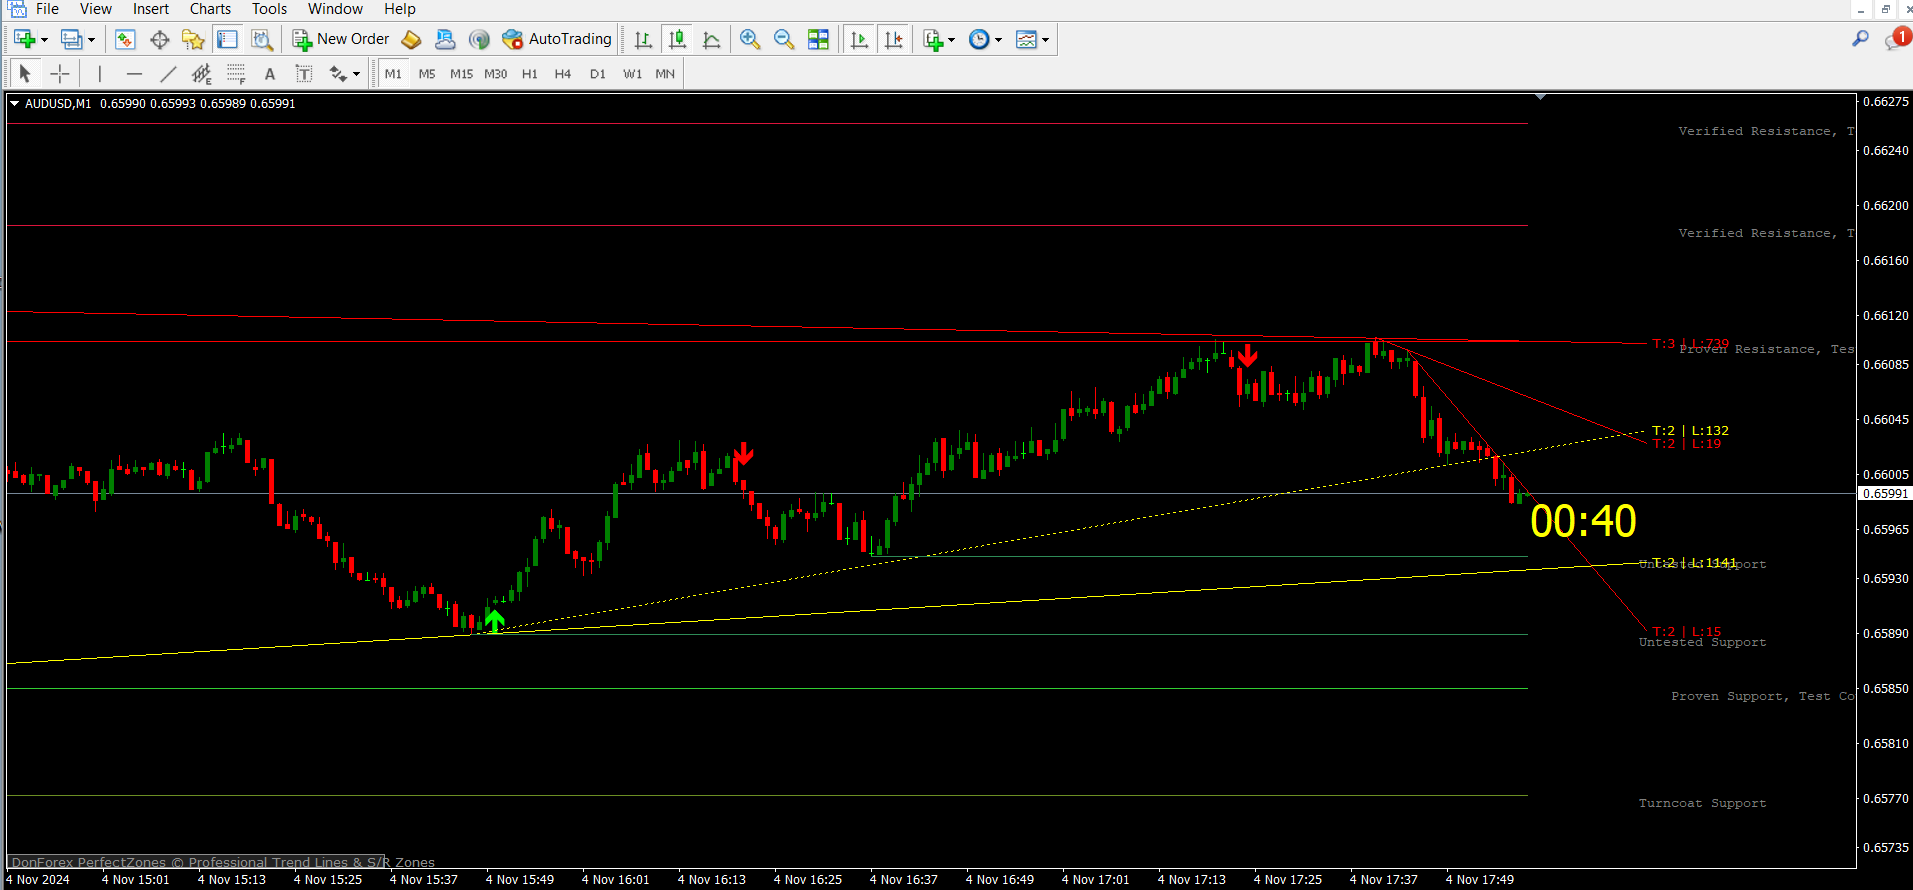The image size is (1913, 890).
Task: Click the chart shift marker triangle
Action: pos(1541,97)
